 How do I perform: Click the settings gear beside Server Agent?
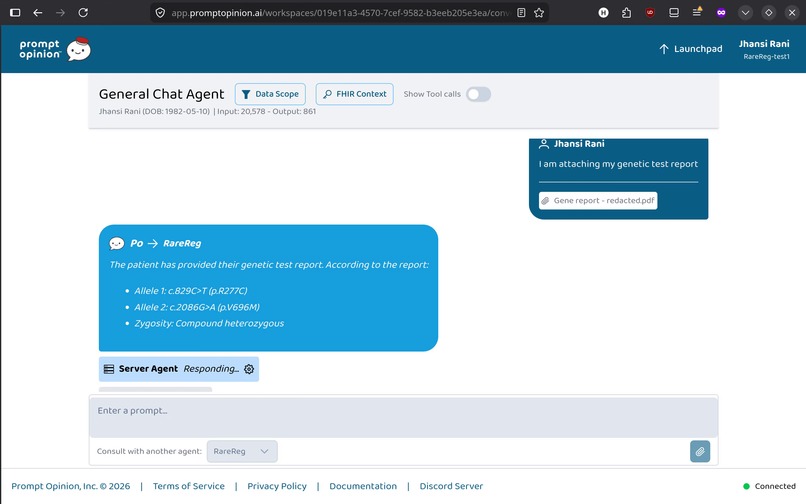(x=249, y=369)
